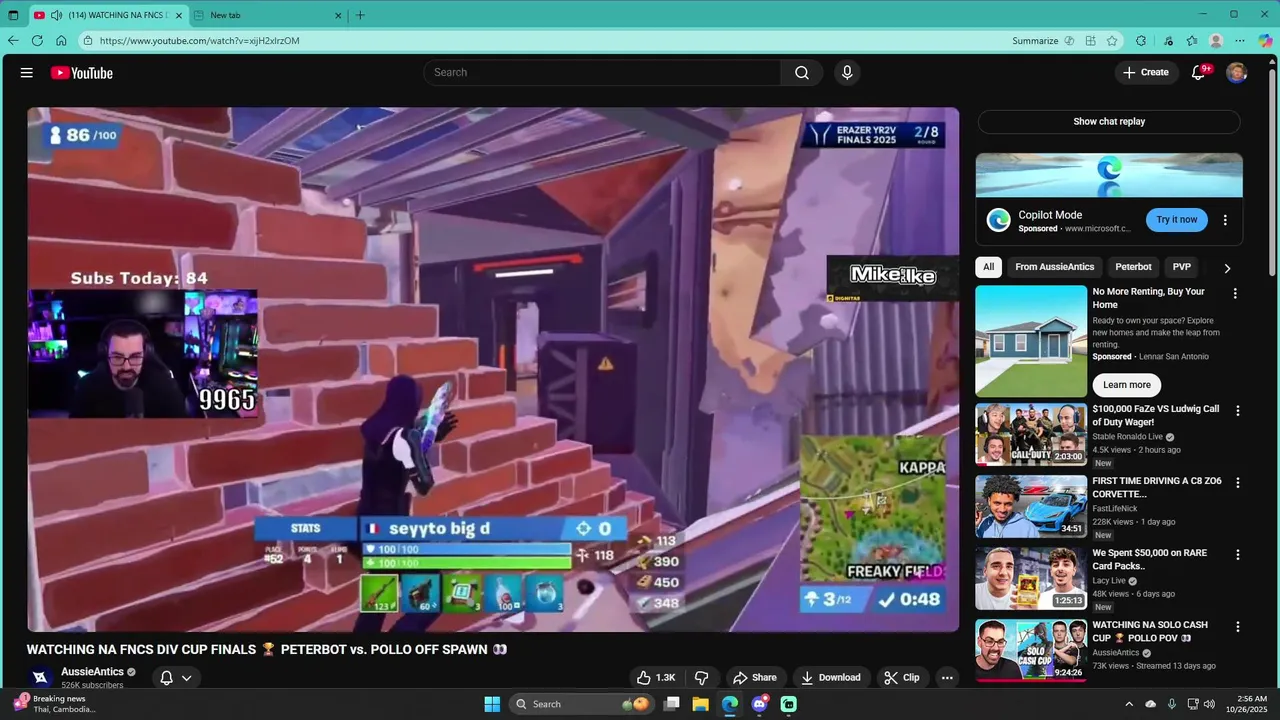Open a new browser tab

(x=360, y=15)
